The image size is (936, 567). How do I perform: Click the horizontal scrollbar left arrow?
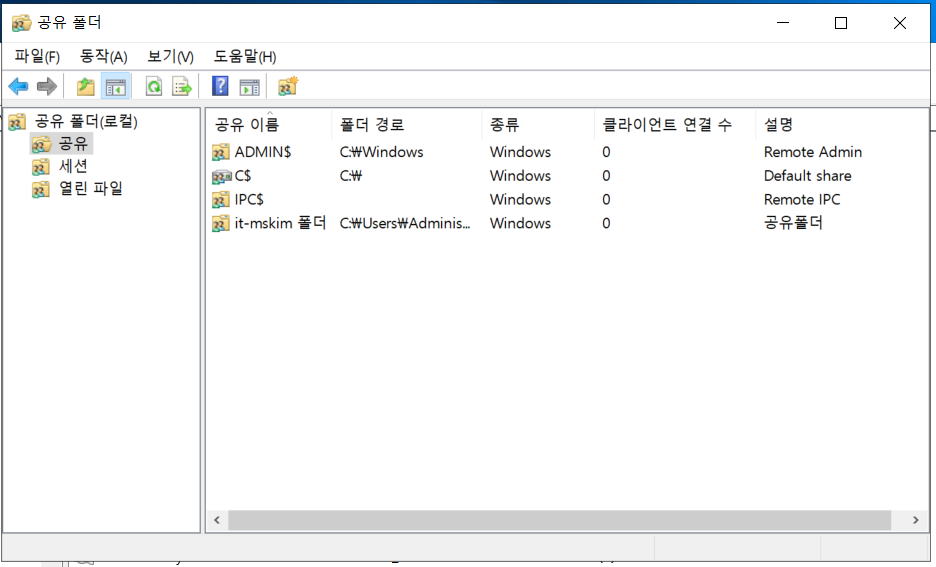tap(217, 520)
